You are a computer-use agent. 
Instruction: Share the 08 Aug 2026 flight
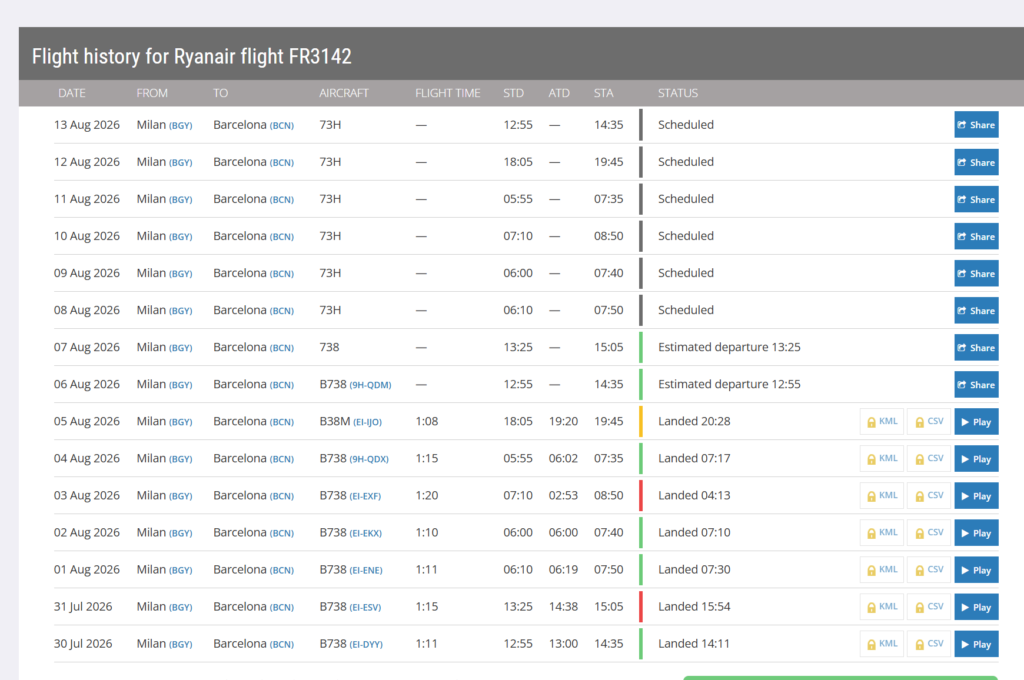point(976,310)
